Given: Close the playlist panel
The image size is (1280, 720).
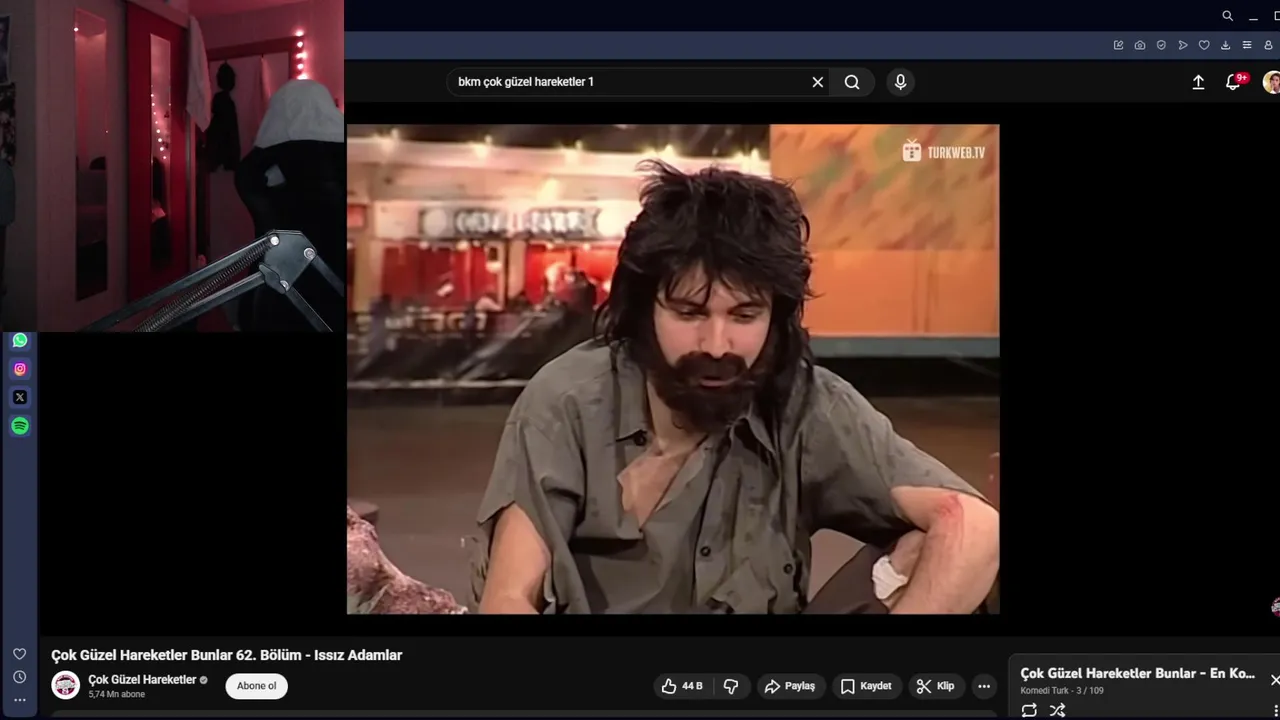Looking at the screenshot, I should point(1274,680).
